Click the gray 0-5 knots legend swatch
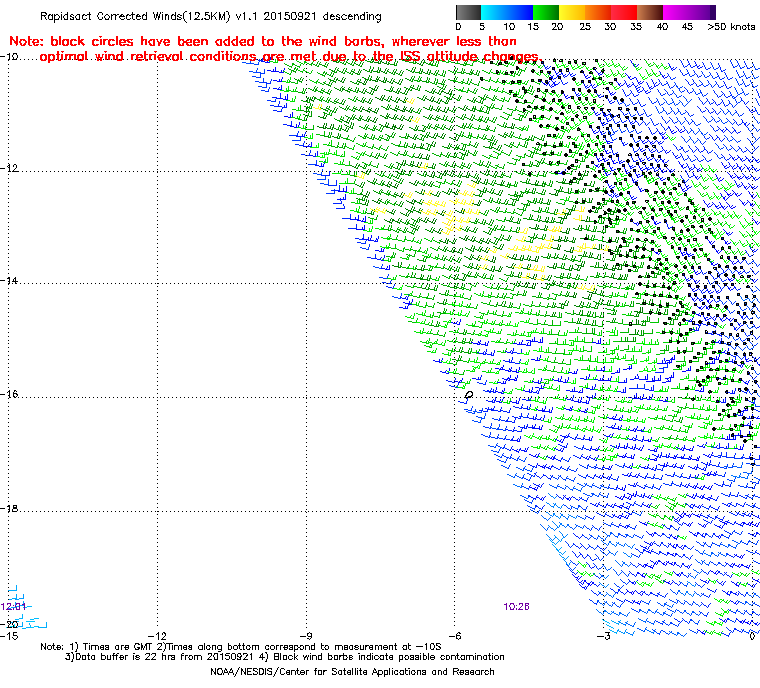The height and width of the screenshot is (688, 760). [x=469, y=12]
